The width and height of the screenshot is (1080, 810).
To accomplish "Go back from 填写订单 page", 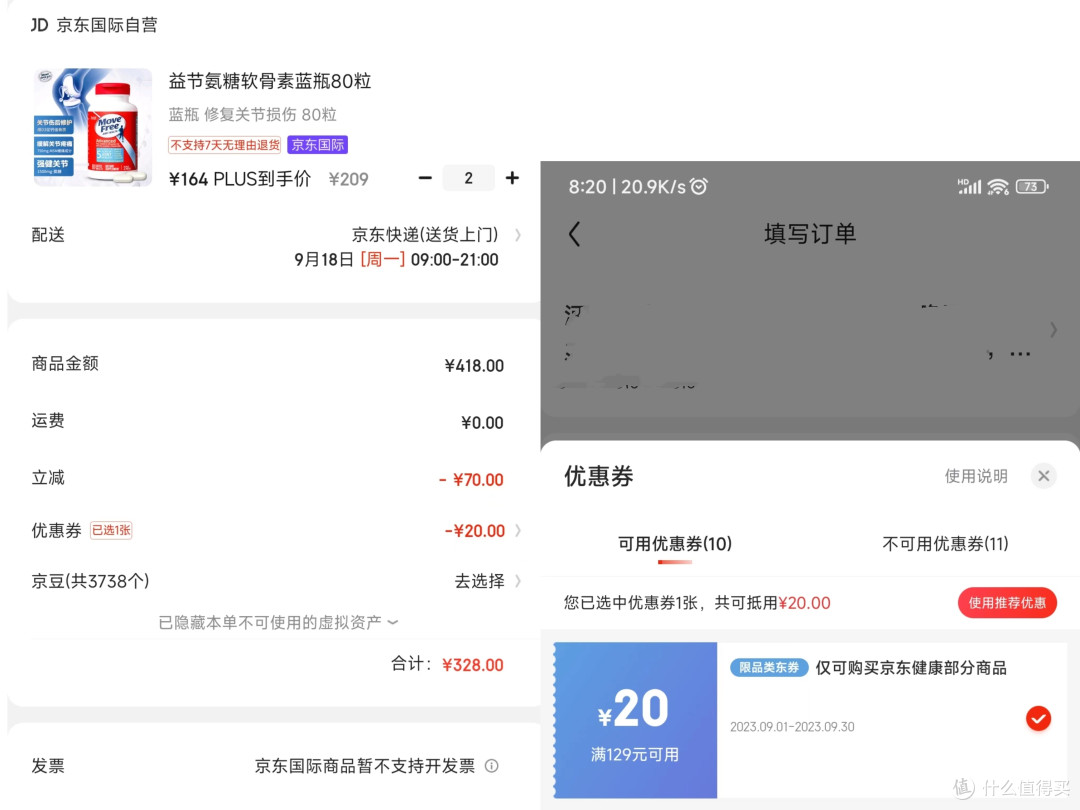I will point(574,234).
